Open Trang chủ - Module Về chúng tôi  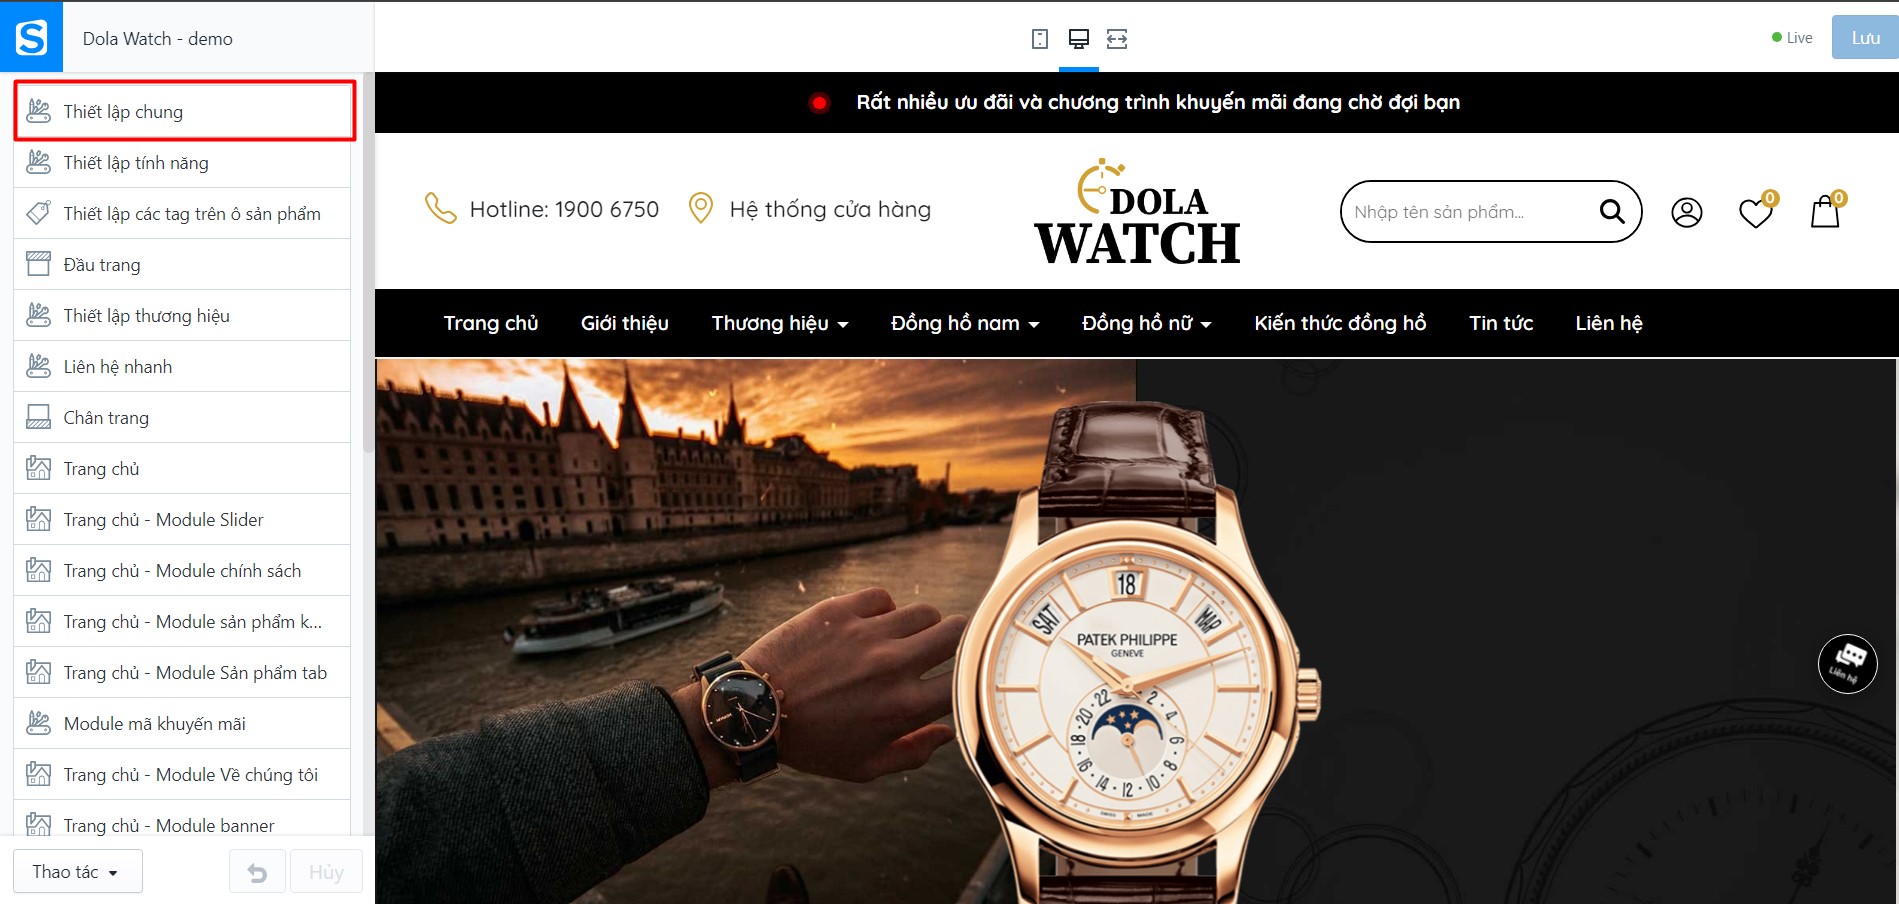point(182,774)
